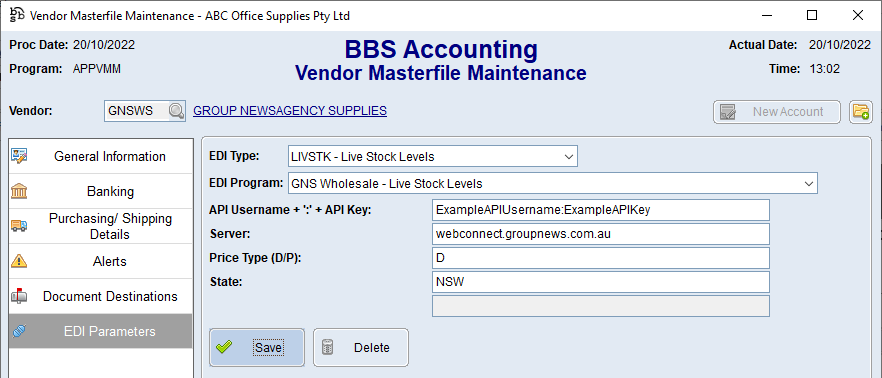Click the Alerts warning triangle icon
This screenshot has width=882, height=378.
point(19,261)
